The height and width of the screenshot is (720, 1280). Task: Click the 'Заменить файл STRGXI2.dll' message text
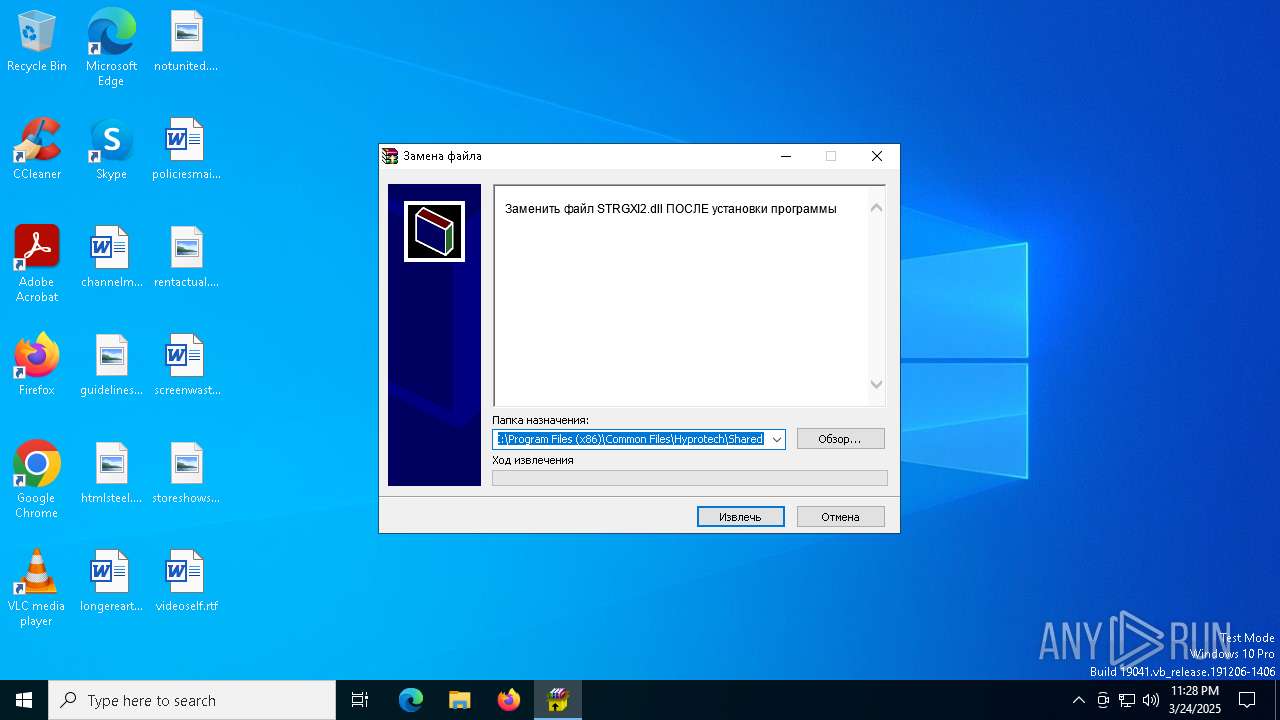670,209
